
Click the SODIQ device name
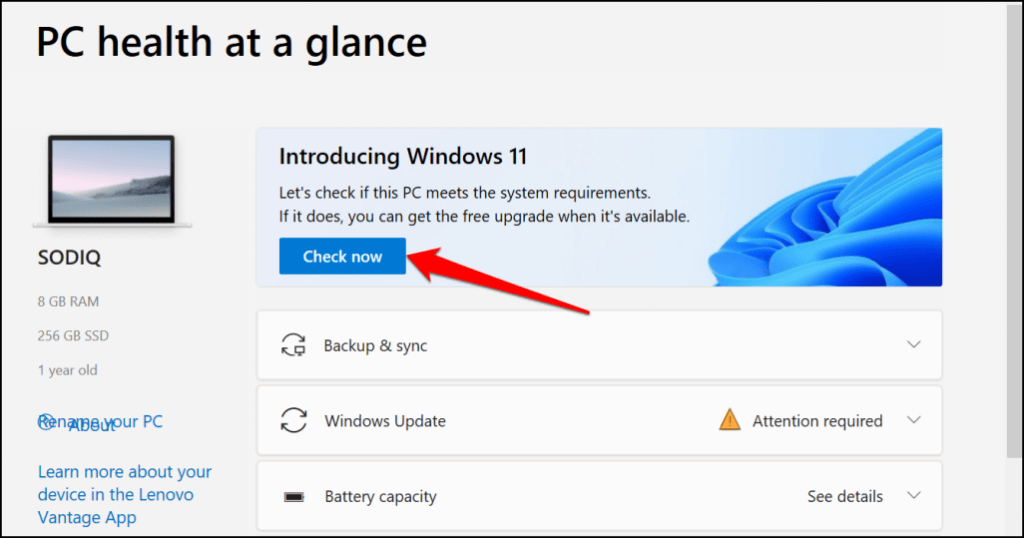[69, 258]
